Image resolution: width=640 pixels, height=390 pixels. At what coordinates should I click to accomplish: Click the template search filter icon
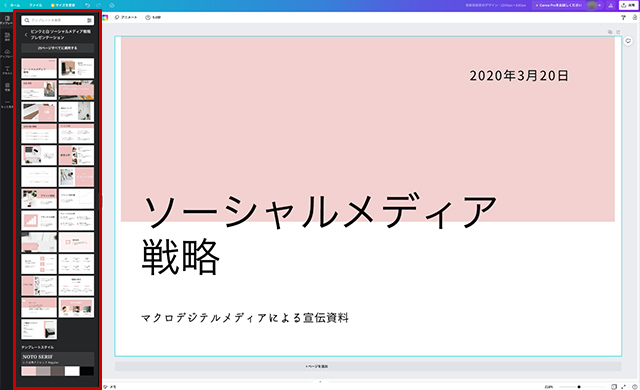point(89,20)
